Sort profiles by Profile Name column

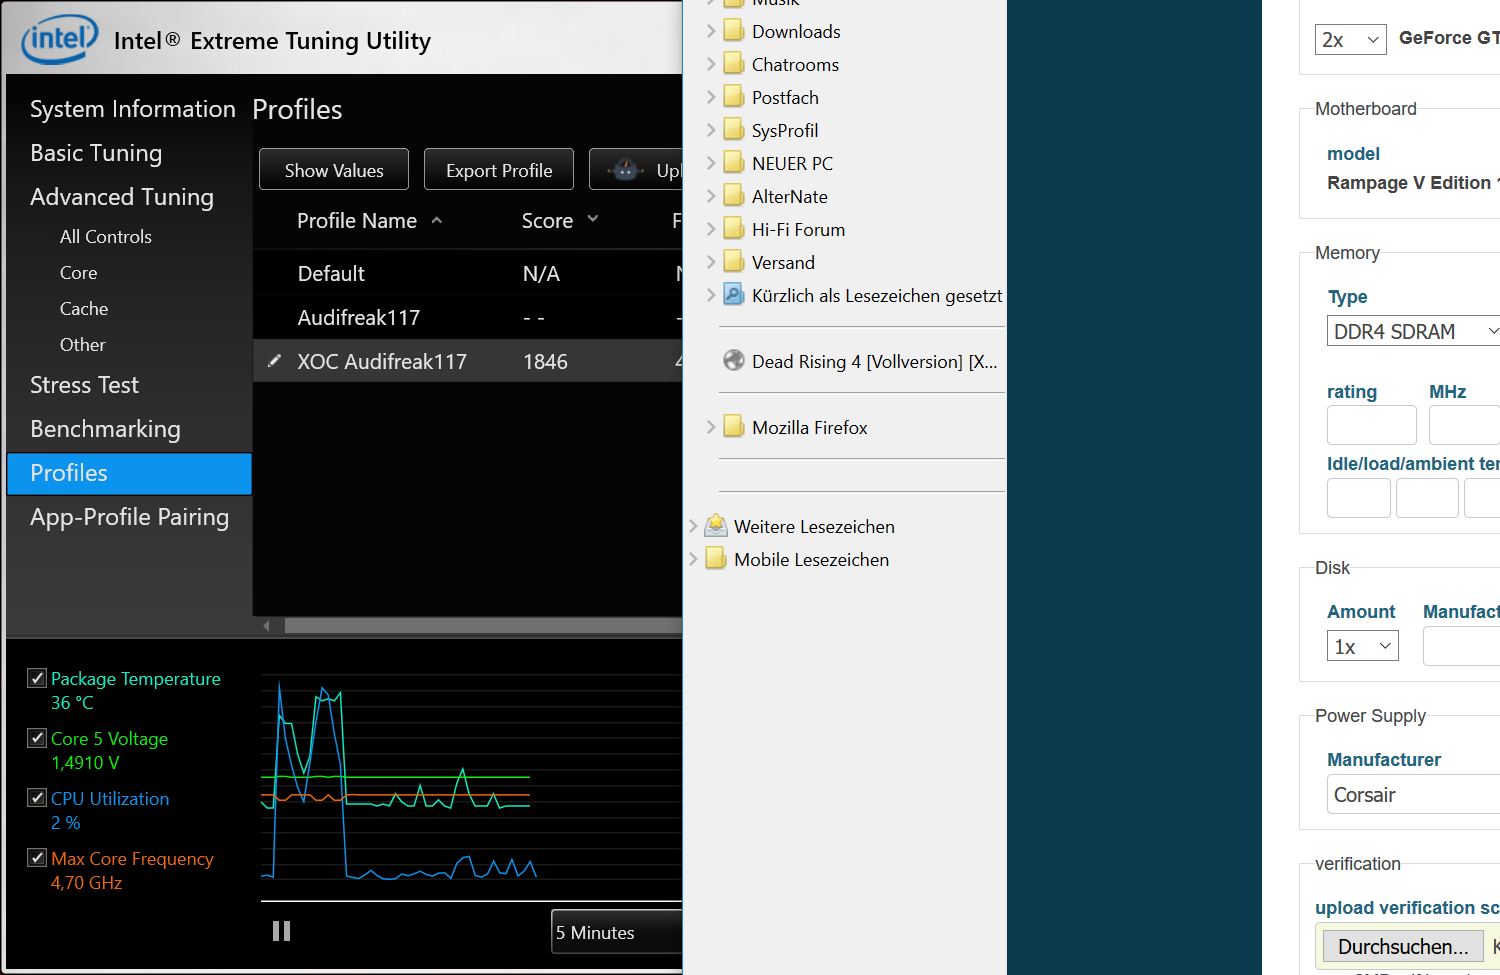pyautogui.click(x=368, y=220)
